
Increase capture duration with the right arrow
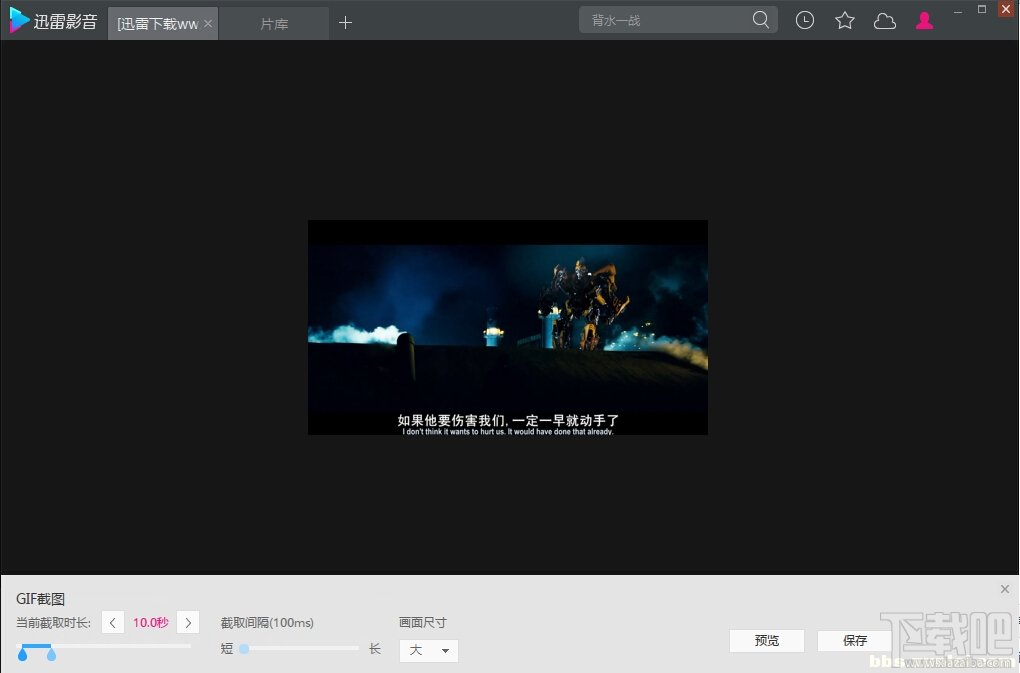click(x=188, y=622)
